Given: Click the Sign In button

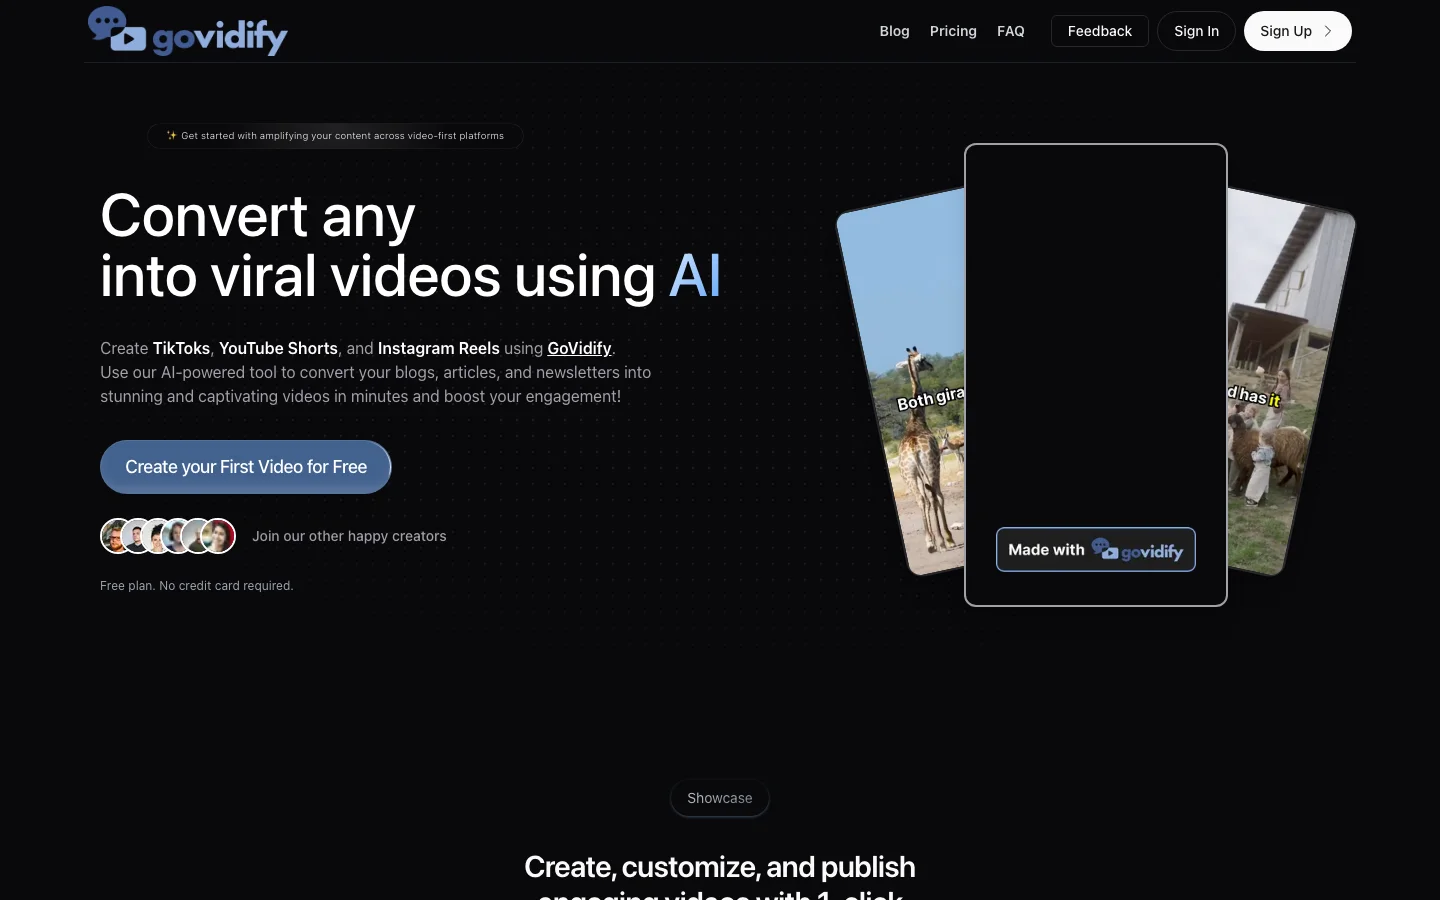Looking at the screenshot, I should coord(1196,31).
